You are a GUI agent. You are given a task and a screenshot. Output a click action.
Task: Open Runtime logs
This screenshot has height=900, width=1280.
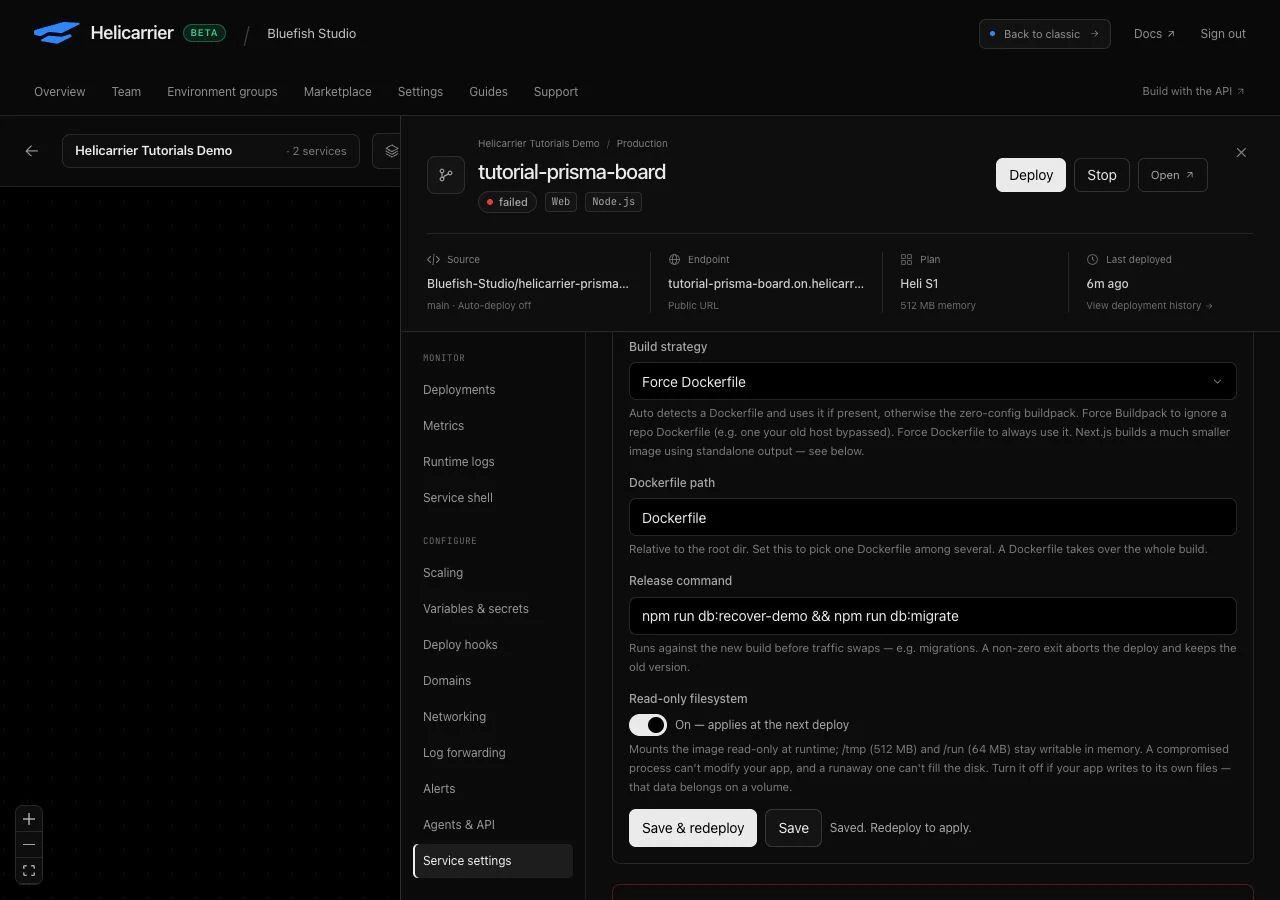[493, 462]
